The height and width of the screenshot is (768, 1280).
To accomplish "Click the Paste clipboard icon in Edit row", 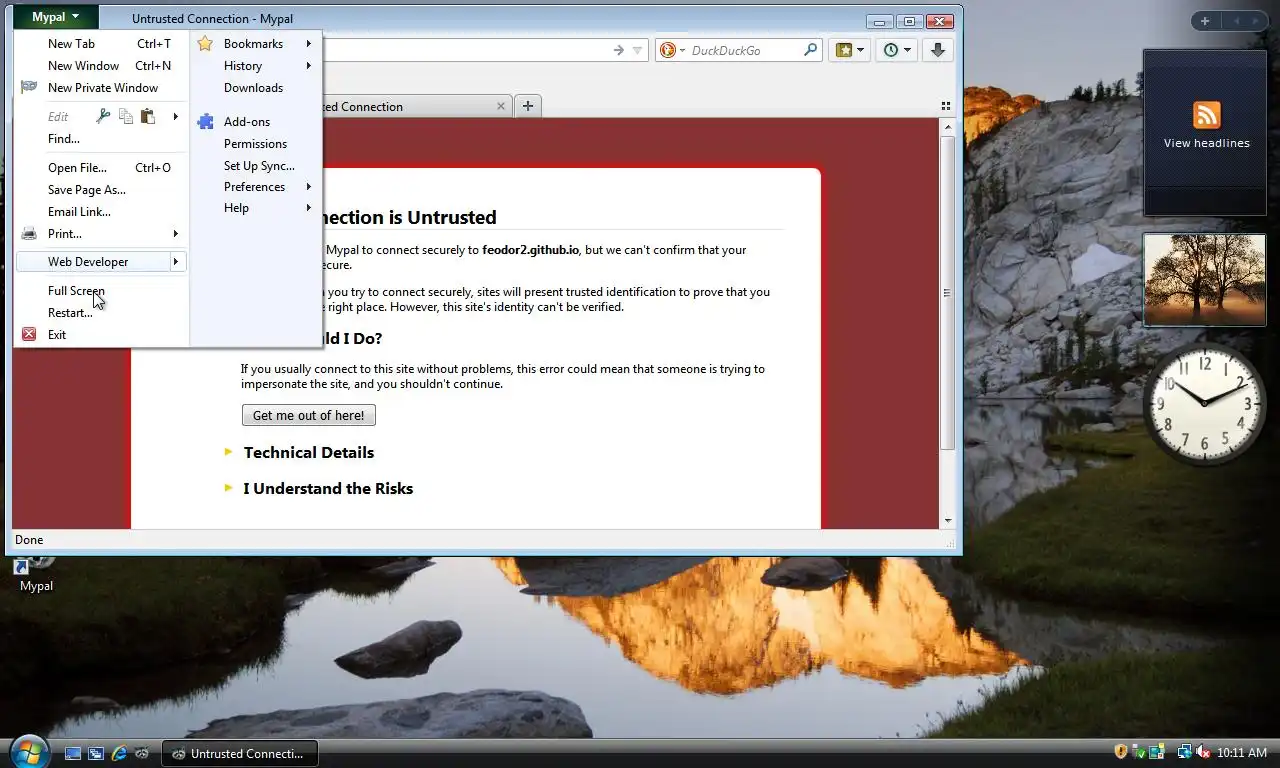I will pos(148,117).
